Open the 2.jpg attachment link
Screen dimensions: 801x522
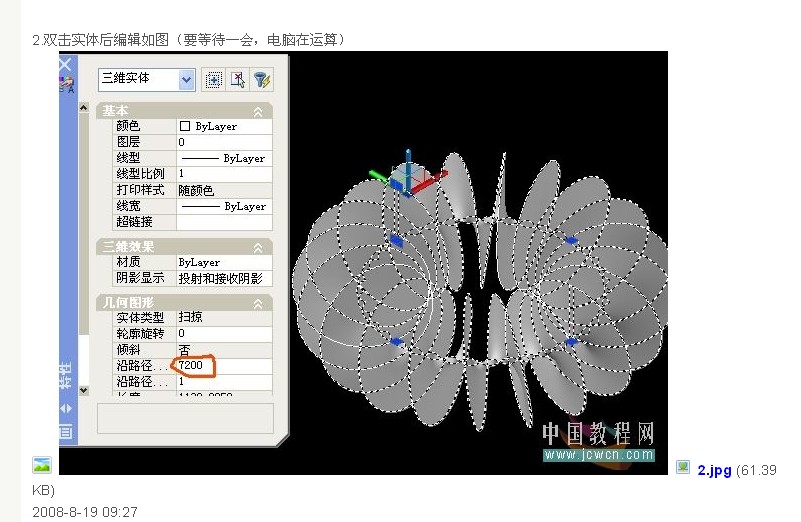pyautogui.click(x=714, y=470)
